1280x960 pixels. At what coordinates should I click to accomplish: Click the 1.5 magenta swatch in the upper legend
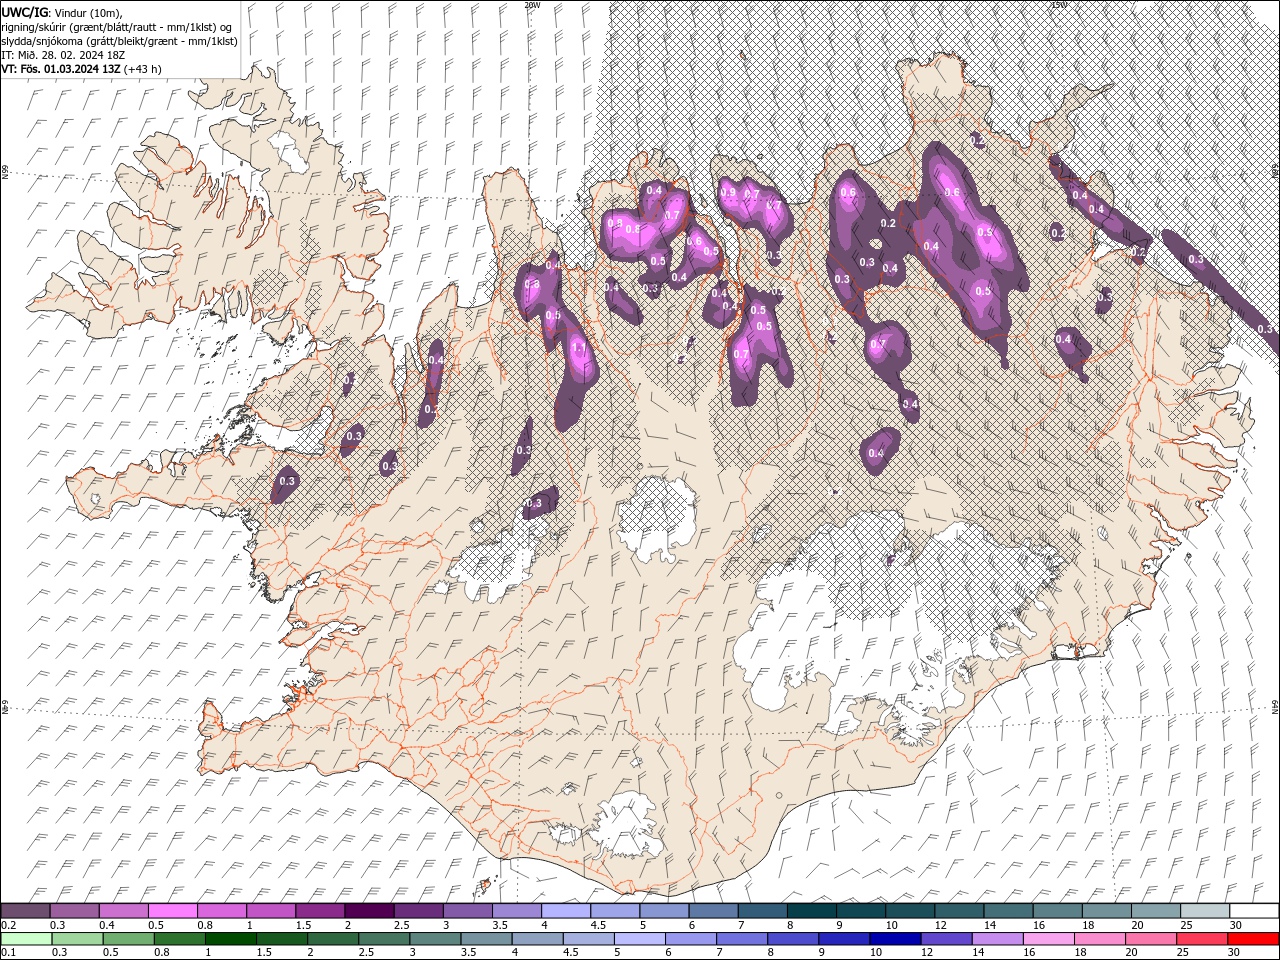point(320,911)
